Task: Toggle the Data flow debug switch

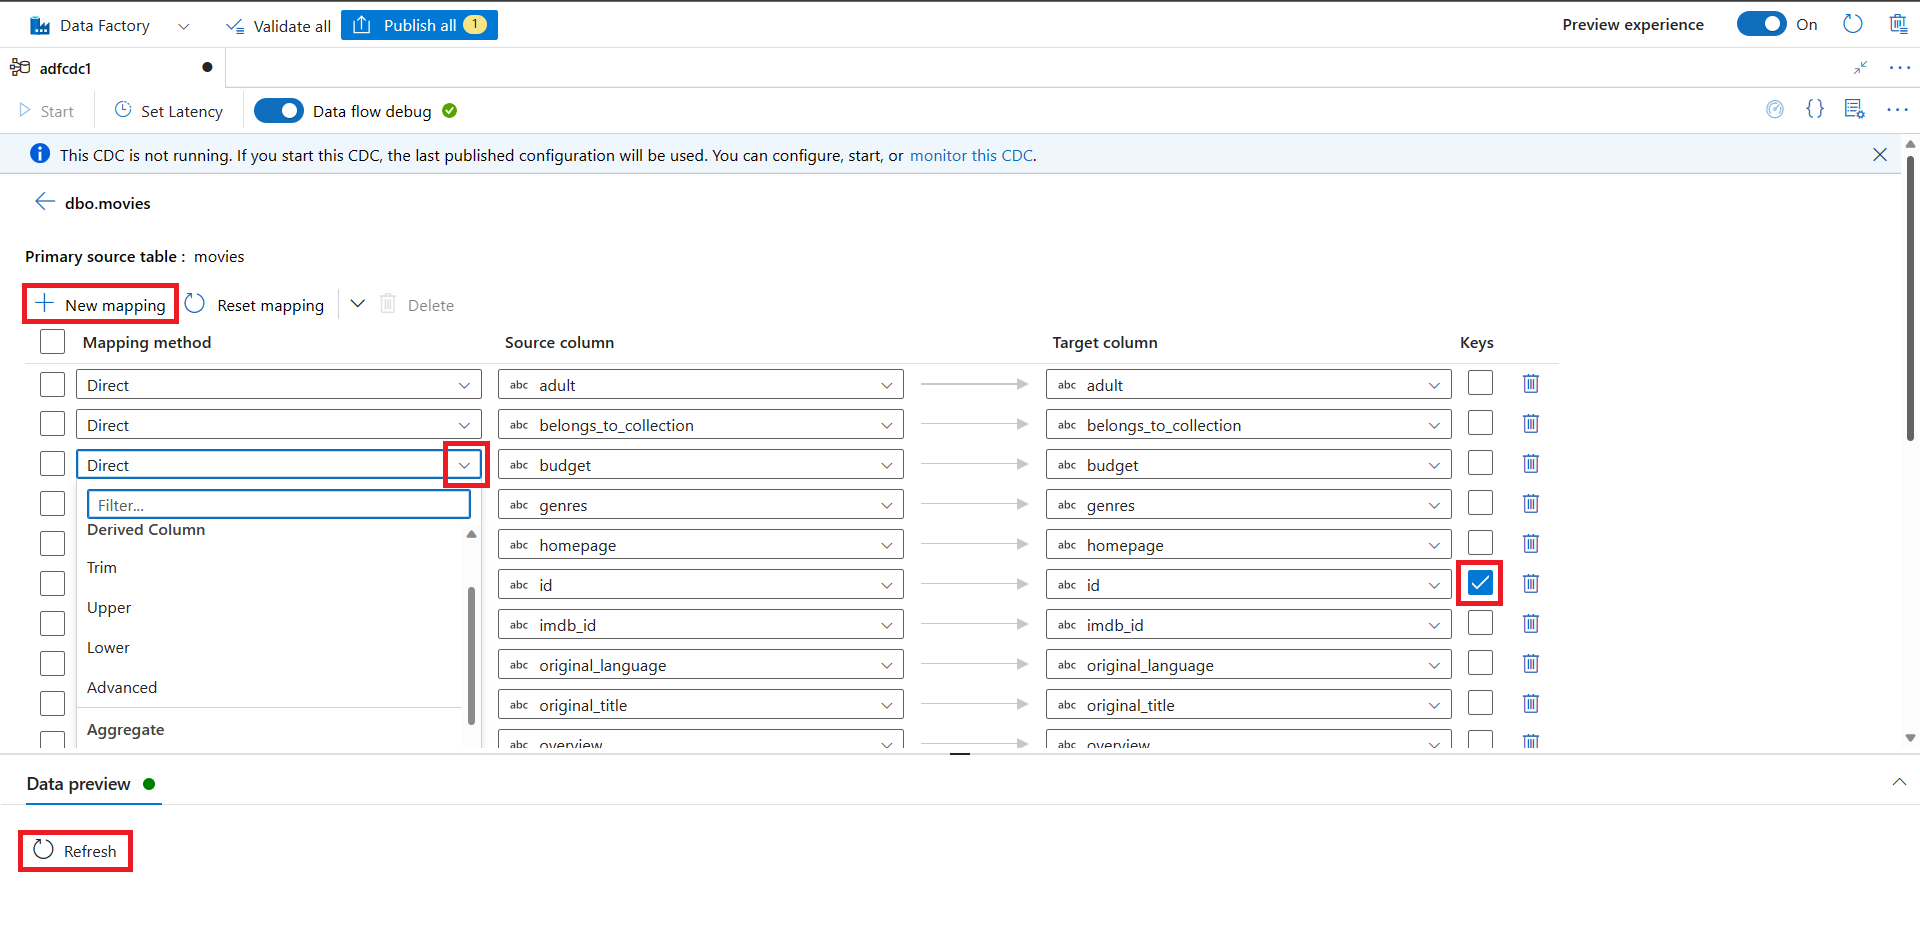Action: pos(279,111)
